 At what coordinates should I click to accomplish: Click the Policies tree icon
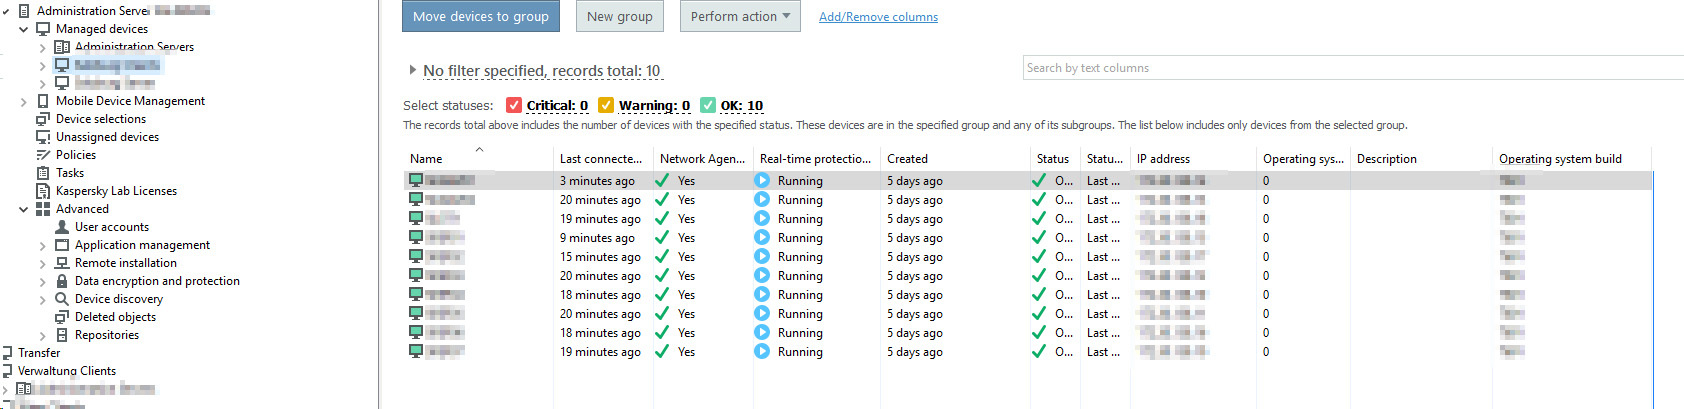pyautogui.click(x=43, y=155)
